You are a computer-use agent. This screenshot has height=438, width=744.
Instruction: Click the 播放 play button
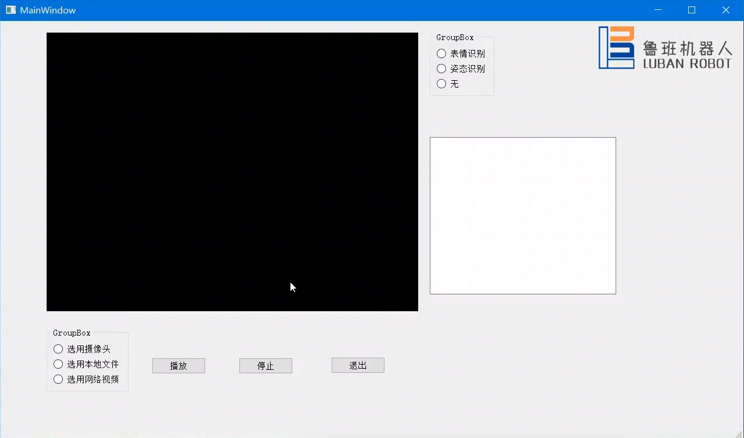pos(178,366)
